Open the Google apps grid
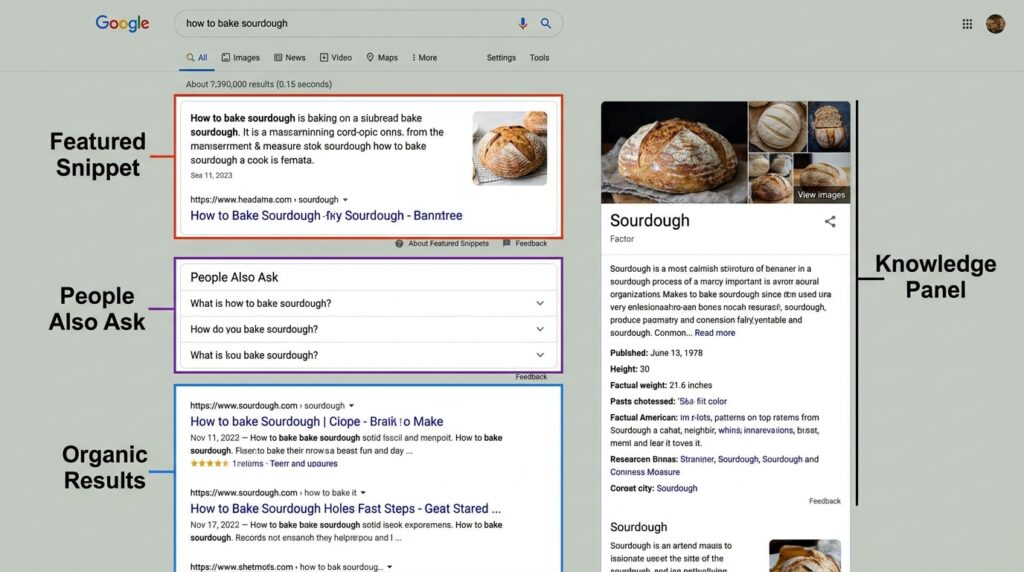Viewport: 1024px width, 572px height. [x=967, y=24]
